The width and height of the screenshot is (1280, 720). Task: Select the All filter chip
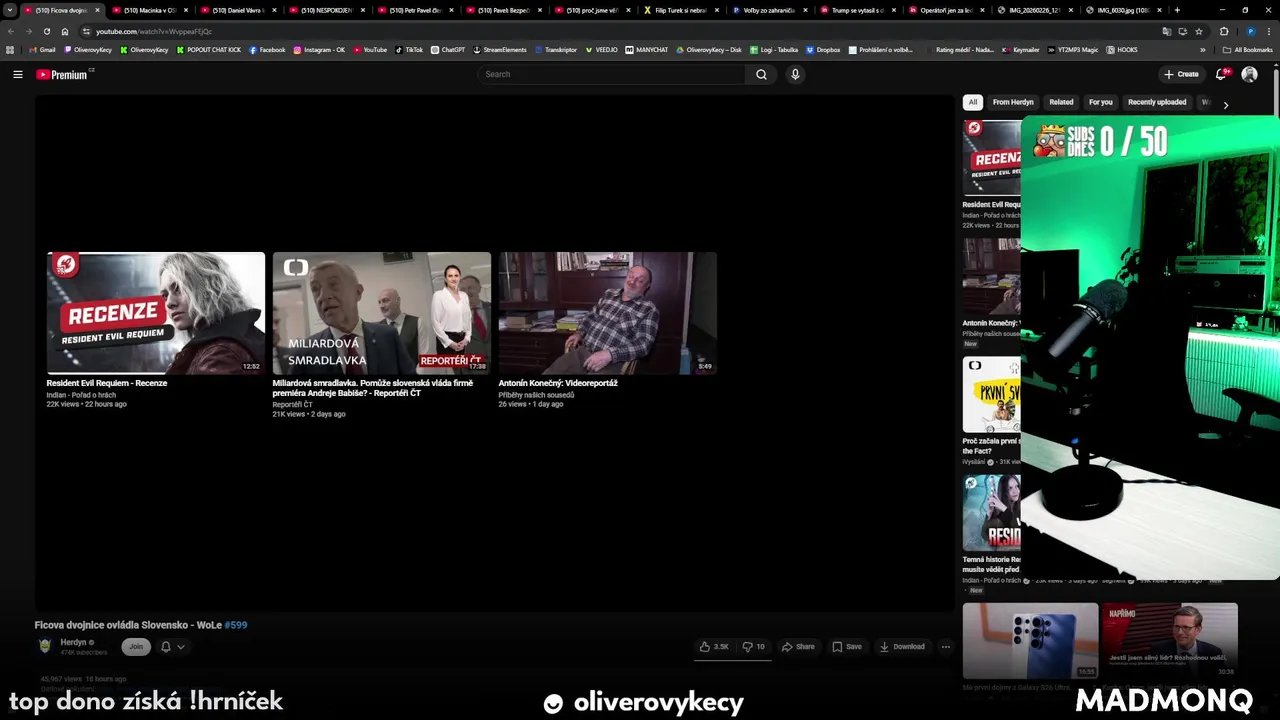click(973, 102)
